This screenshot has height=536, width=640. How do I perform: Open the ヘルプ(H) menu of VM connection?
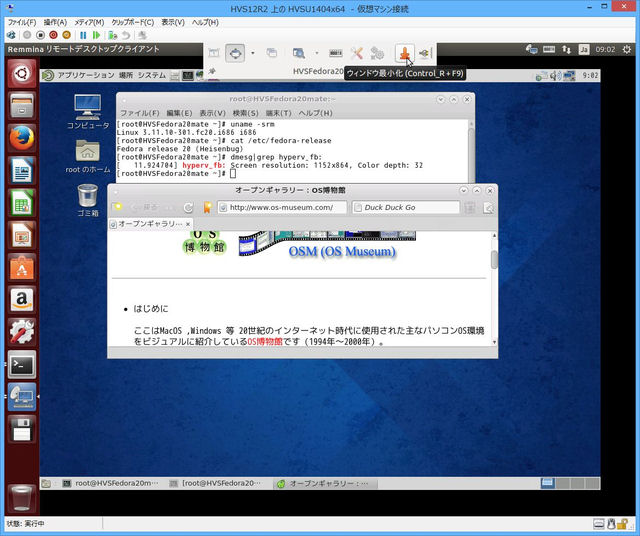coord(205,22)
